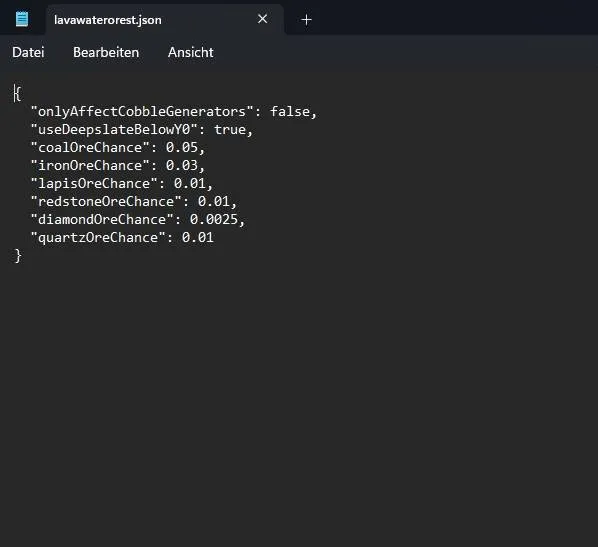Add a new tab with plus icon
Screen dimensions: 598x547
[x=306, y=19]
